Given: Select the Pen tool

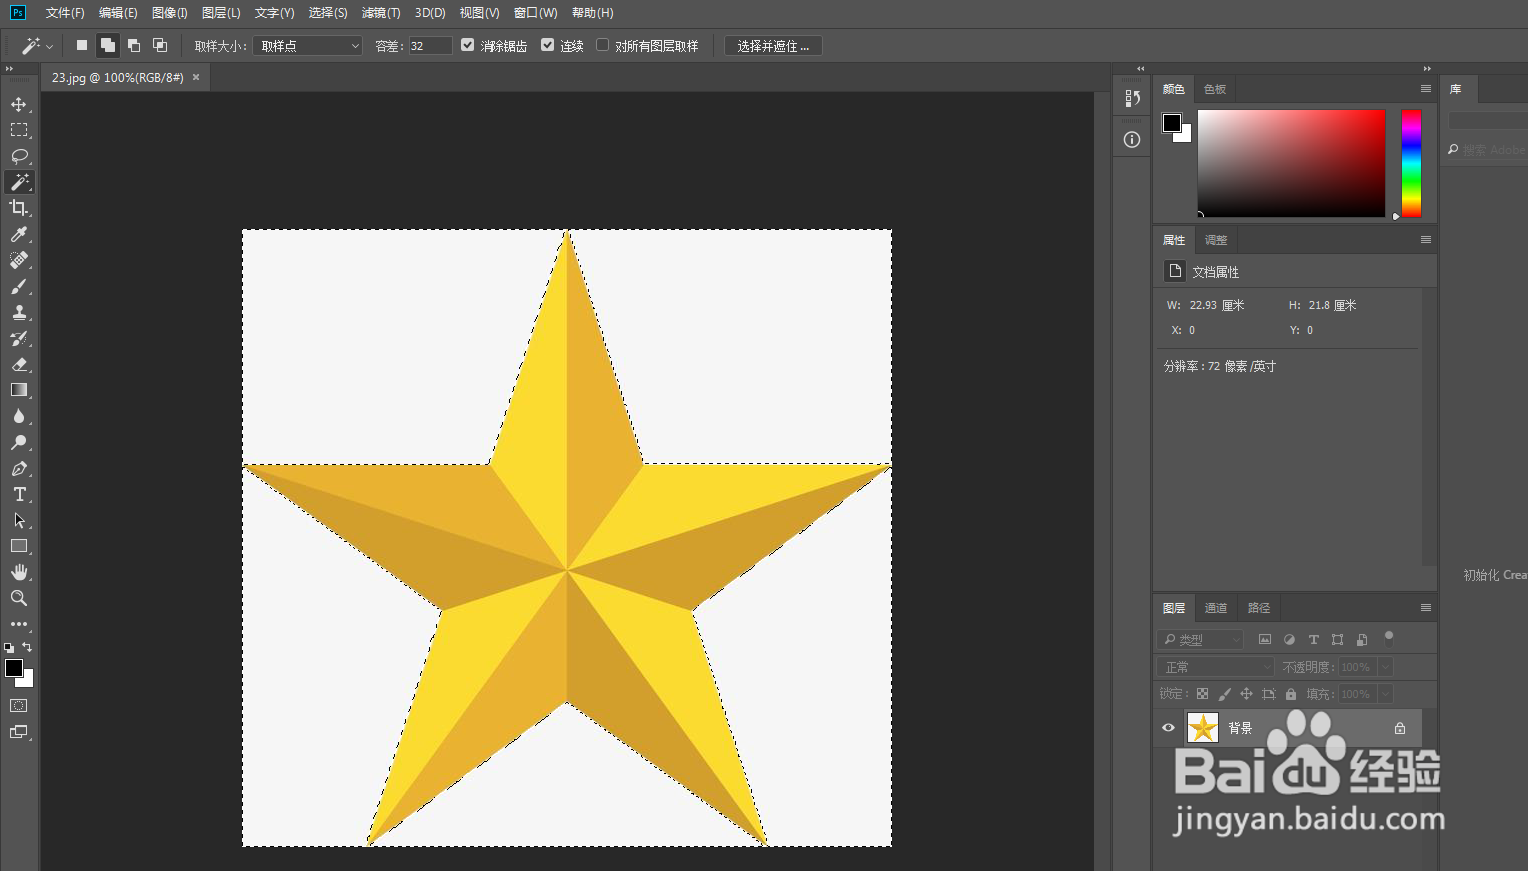Looking at the screenshot, I should point(19,468).
